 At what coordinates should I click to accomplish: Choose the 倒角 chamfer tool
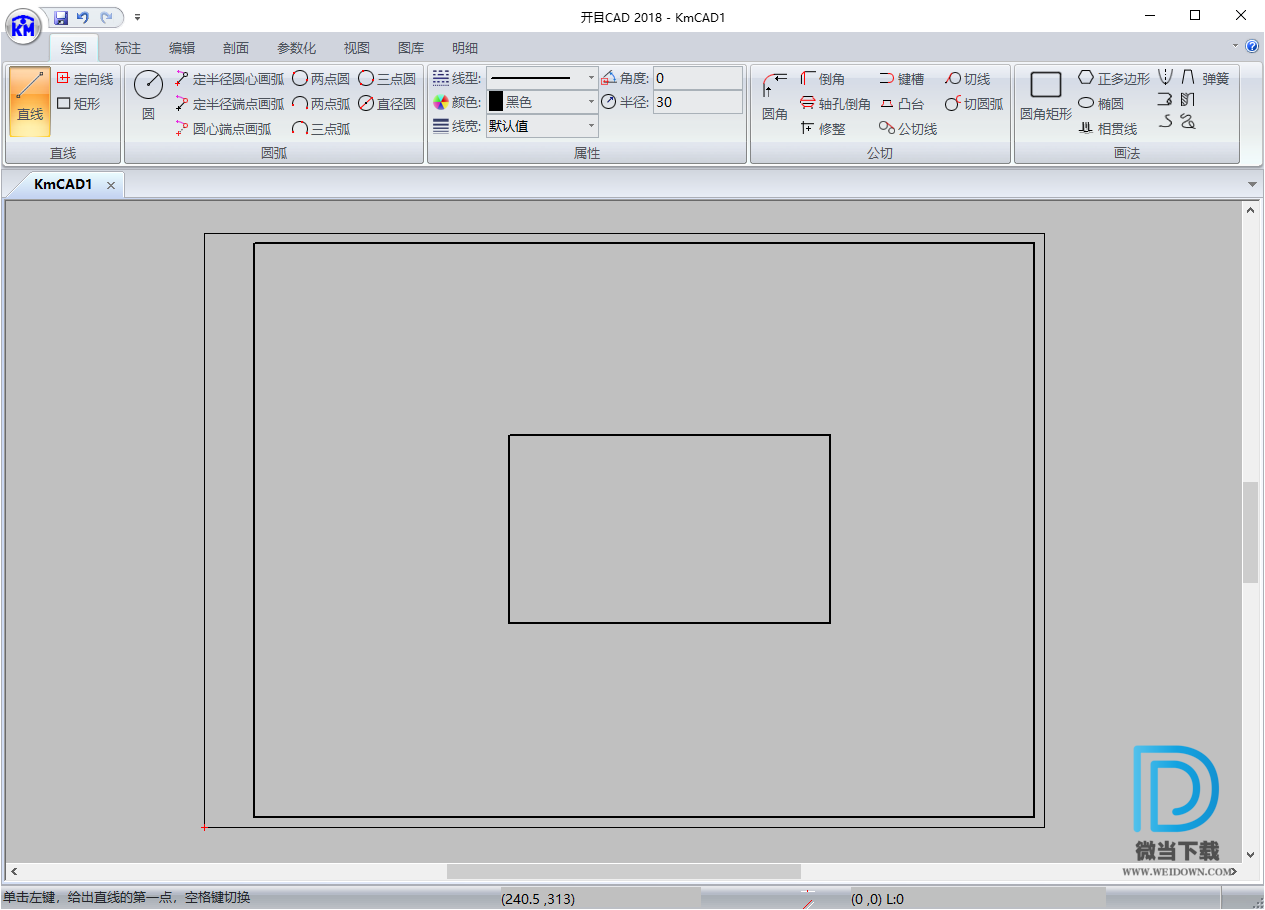tap(823, 79)
